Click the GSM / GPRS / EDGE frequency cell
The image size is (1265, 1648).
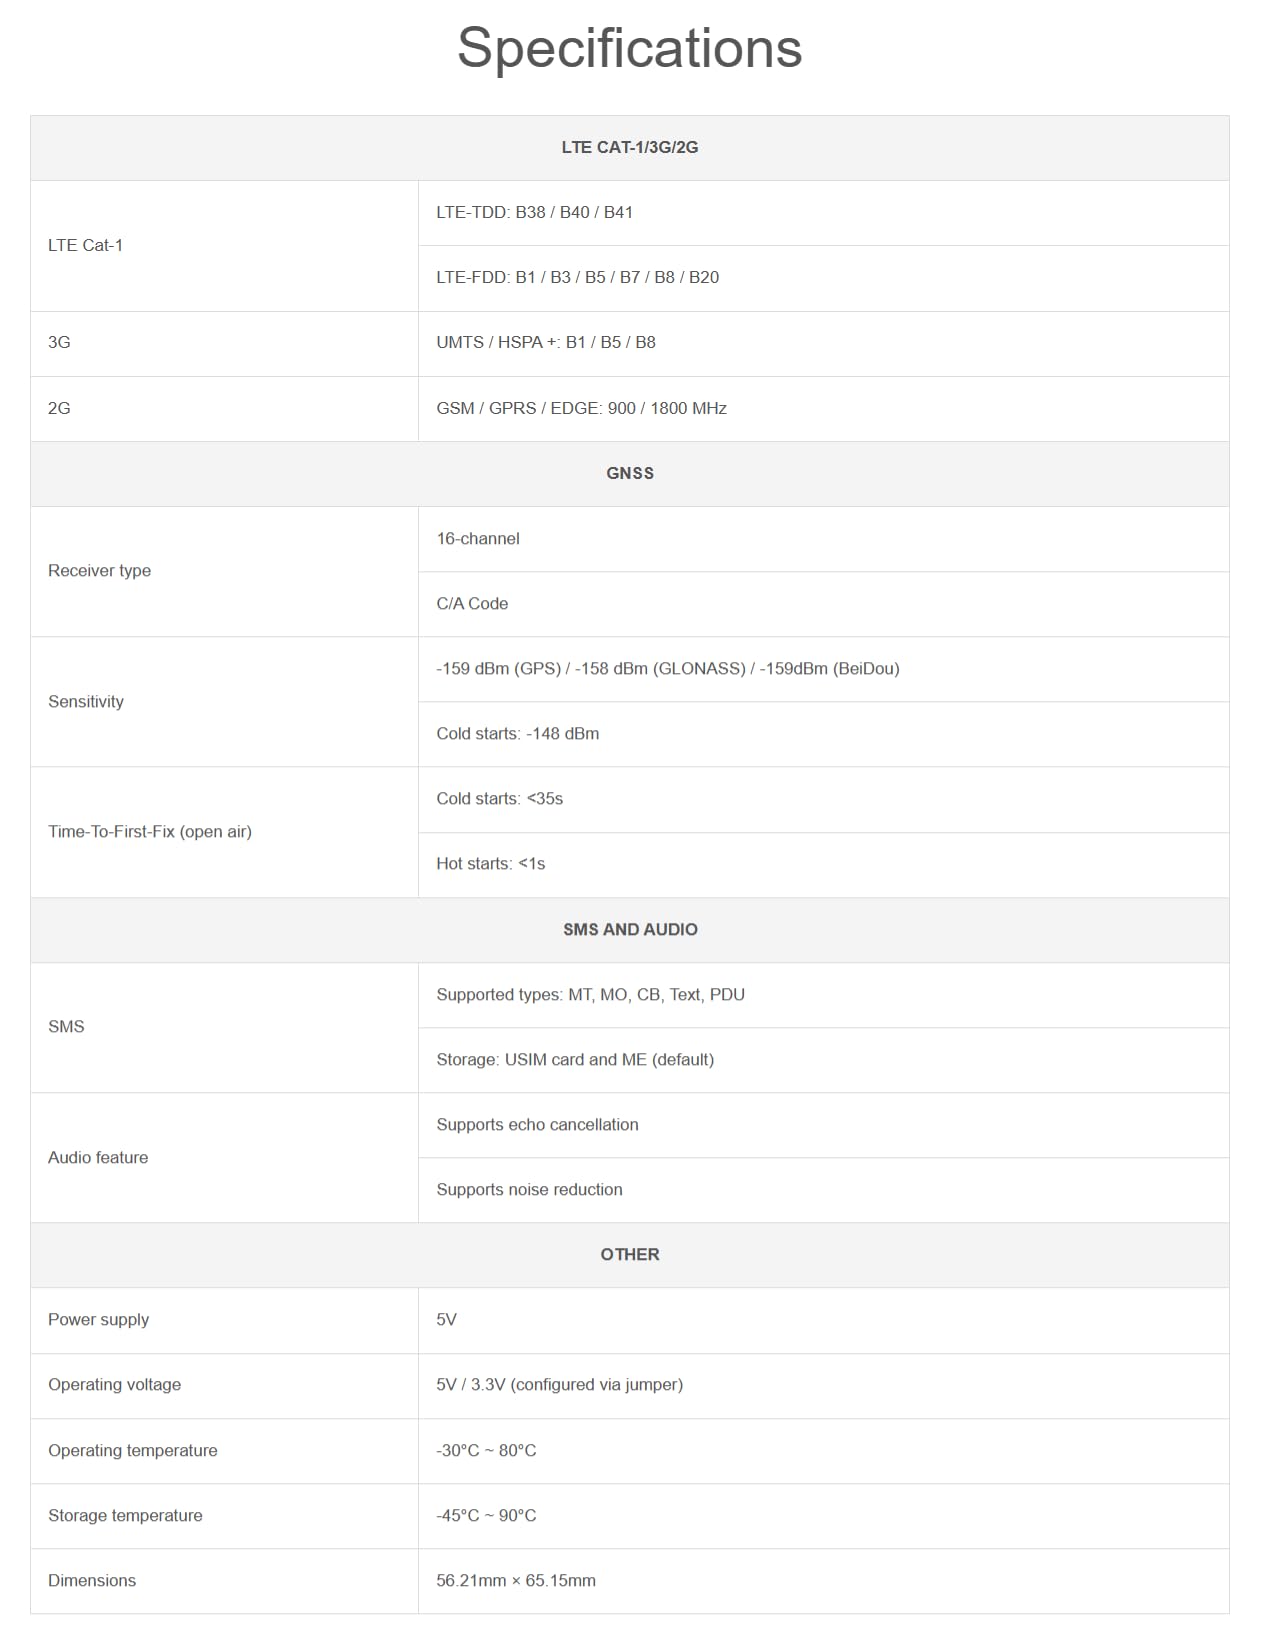[824, 409]
